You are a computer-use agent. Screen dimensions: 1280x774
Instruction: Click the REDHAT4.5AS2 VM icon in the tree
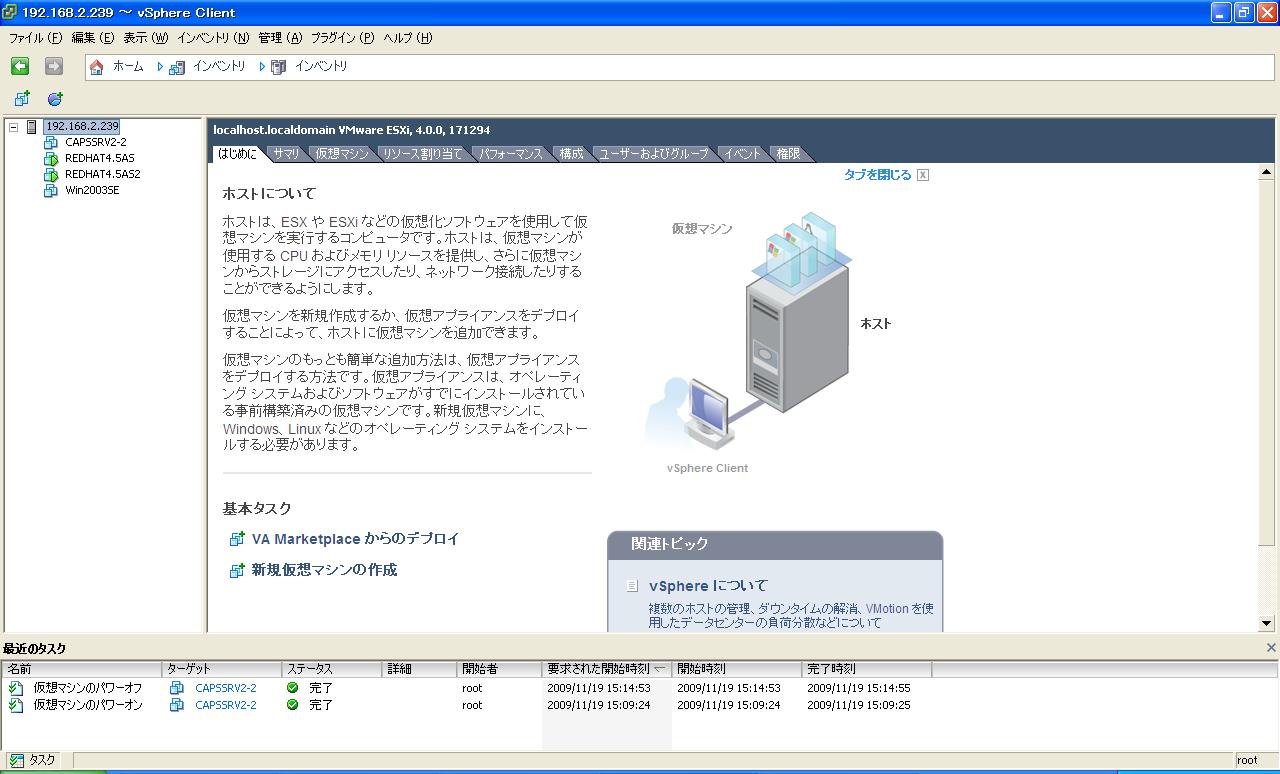pos(51,174)
